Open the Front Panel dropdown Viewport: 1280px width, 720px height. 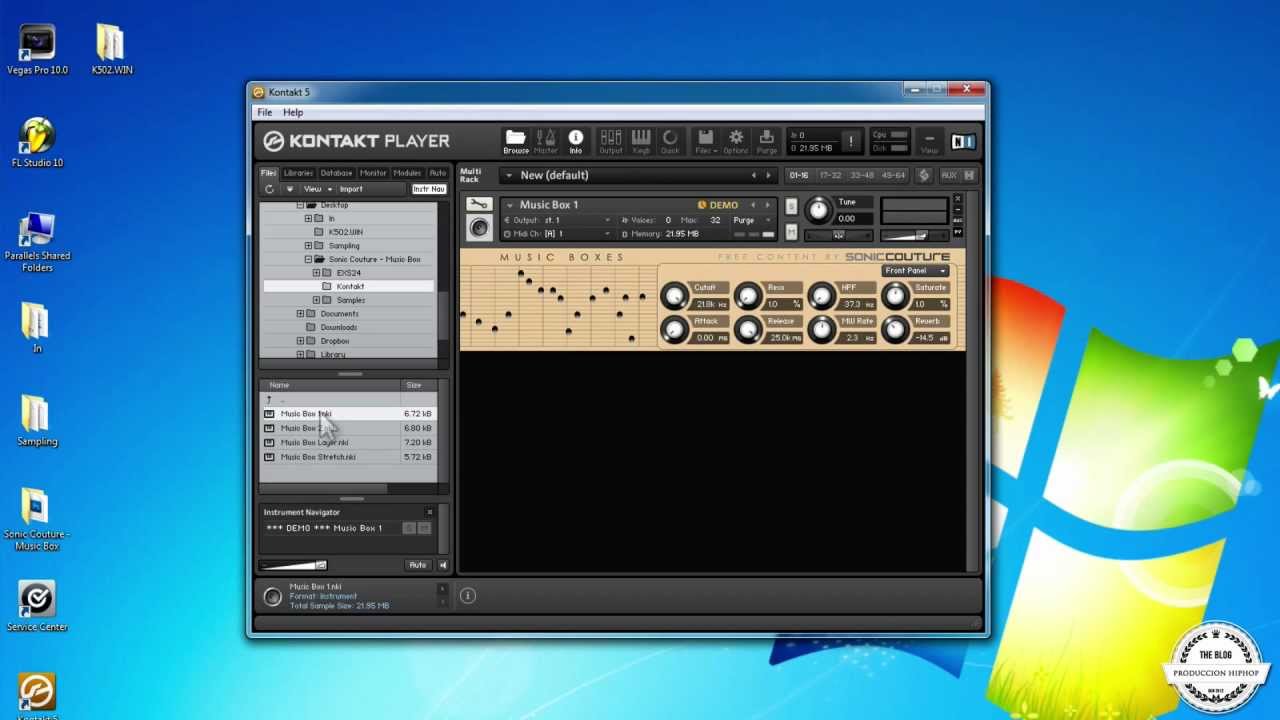[x=915, y=271]
